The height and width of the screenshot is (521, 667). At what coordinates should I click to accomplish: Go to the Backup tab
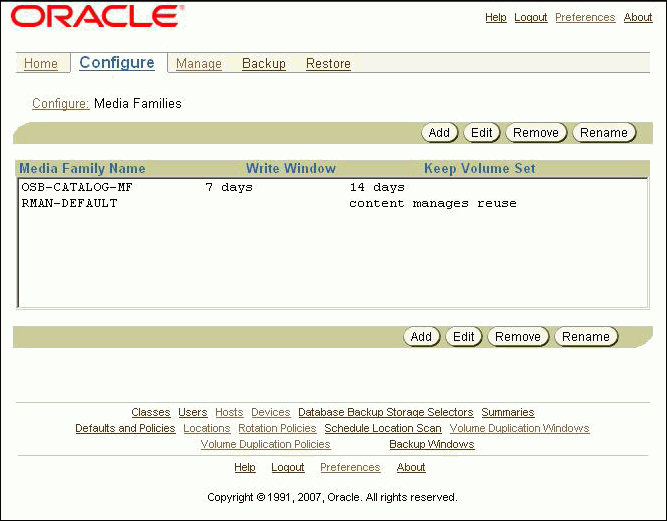pyautogui.click(x=264, y=63)
